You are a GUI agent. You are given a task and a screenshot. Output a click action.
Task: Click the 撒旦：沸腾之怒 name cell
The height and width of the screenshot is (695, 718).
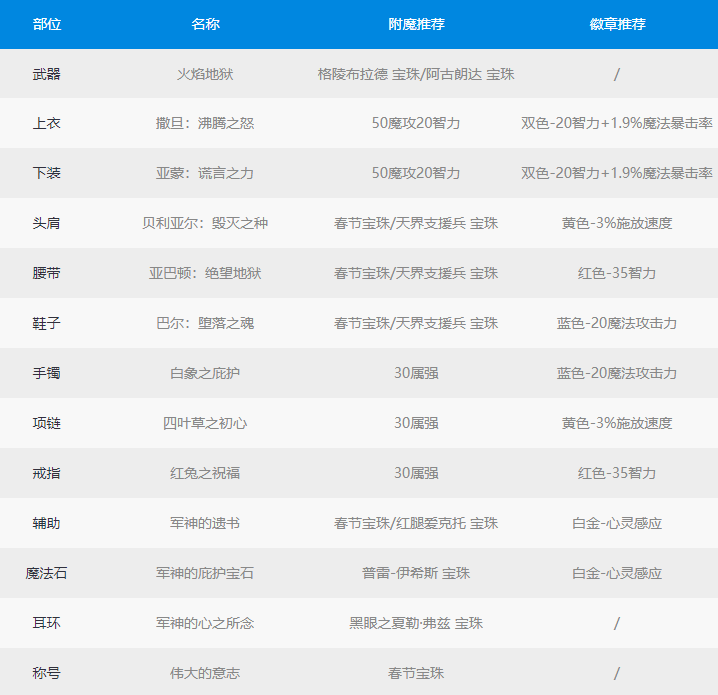click(x=205, y=123)
